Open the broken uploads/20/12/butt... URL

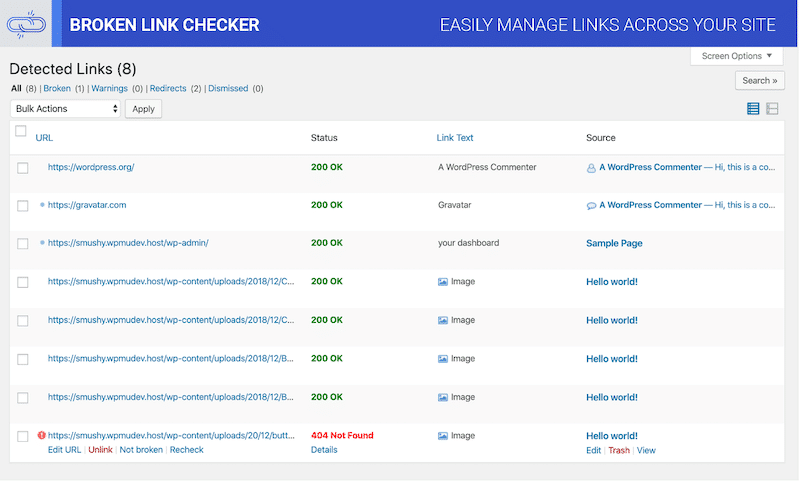[171, 436]
